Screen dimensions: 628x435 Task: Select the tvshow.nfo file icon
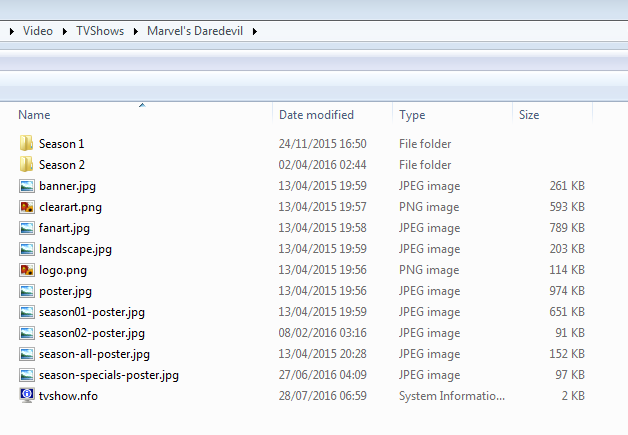(x=27, y=395)
